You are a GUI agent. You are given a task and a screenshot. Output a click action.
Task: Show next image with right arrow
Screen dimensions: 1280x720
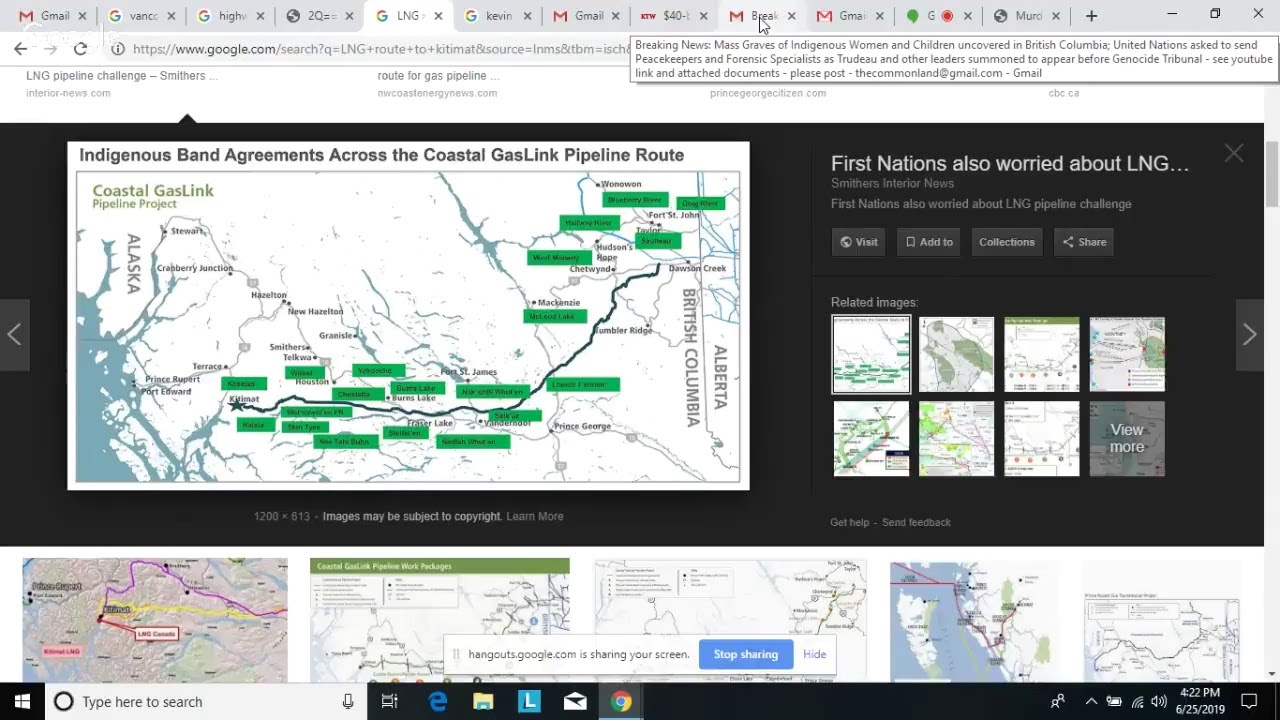point(1249,335)
